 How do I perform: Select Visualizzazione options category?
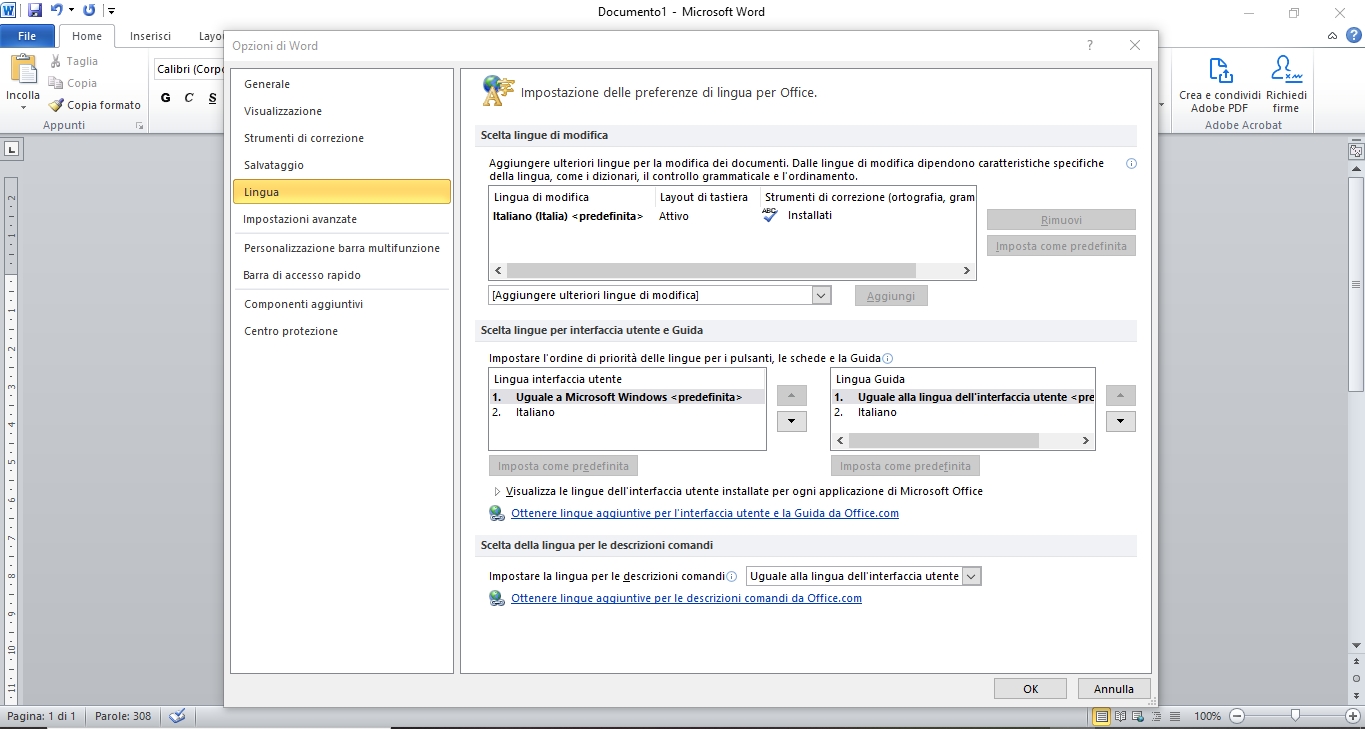click(x=341, y=111)
